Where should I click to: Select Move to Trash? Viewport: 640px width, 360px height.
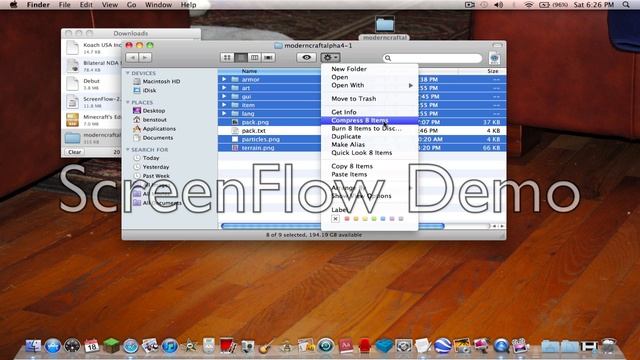(370, 99)
